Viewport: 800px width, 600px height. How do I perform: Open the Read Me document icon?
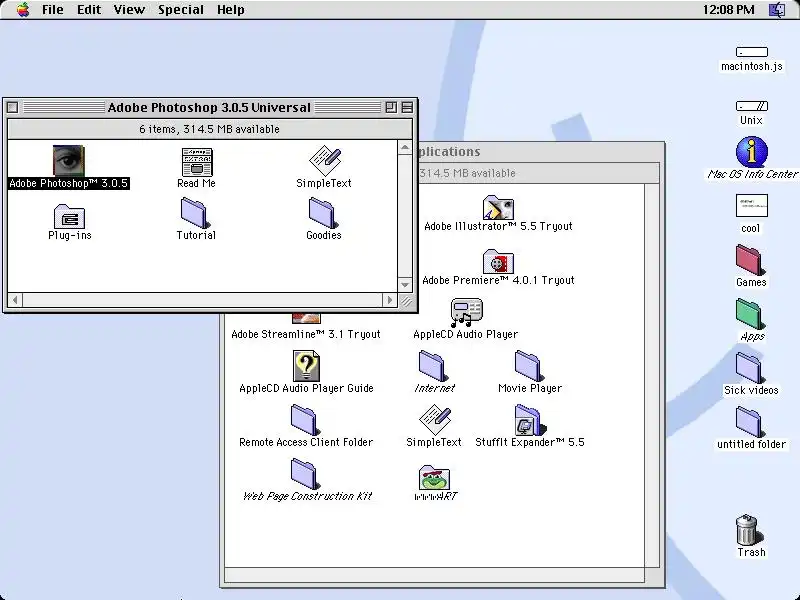click(x=196, y=162)
